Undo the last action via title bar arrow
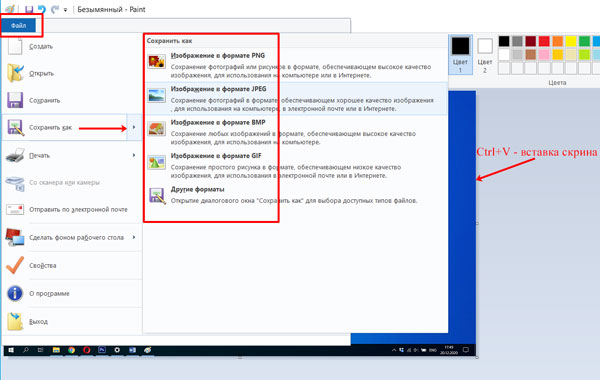Screen dimensions: 600x380 click(x=41, y=10)
